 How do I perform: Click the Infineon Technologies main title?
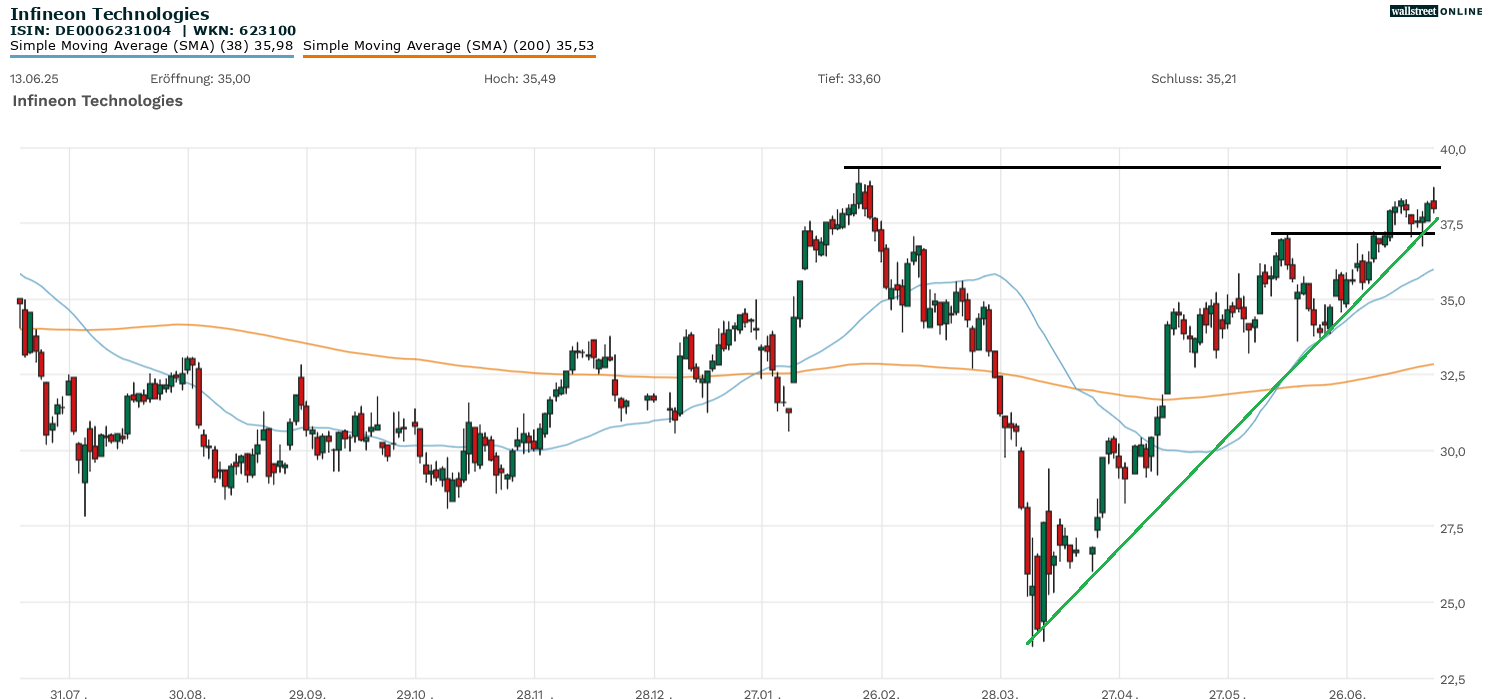pos(110,14)
